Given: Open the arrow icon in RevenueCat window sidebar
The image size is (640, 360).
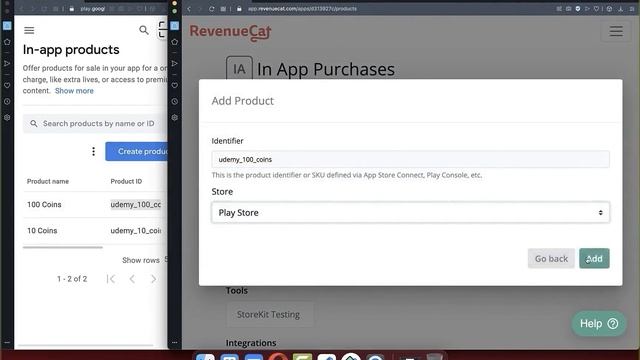Looking at the screenshot, I should pyautogui.click(x=174, y=63).
